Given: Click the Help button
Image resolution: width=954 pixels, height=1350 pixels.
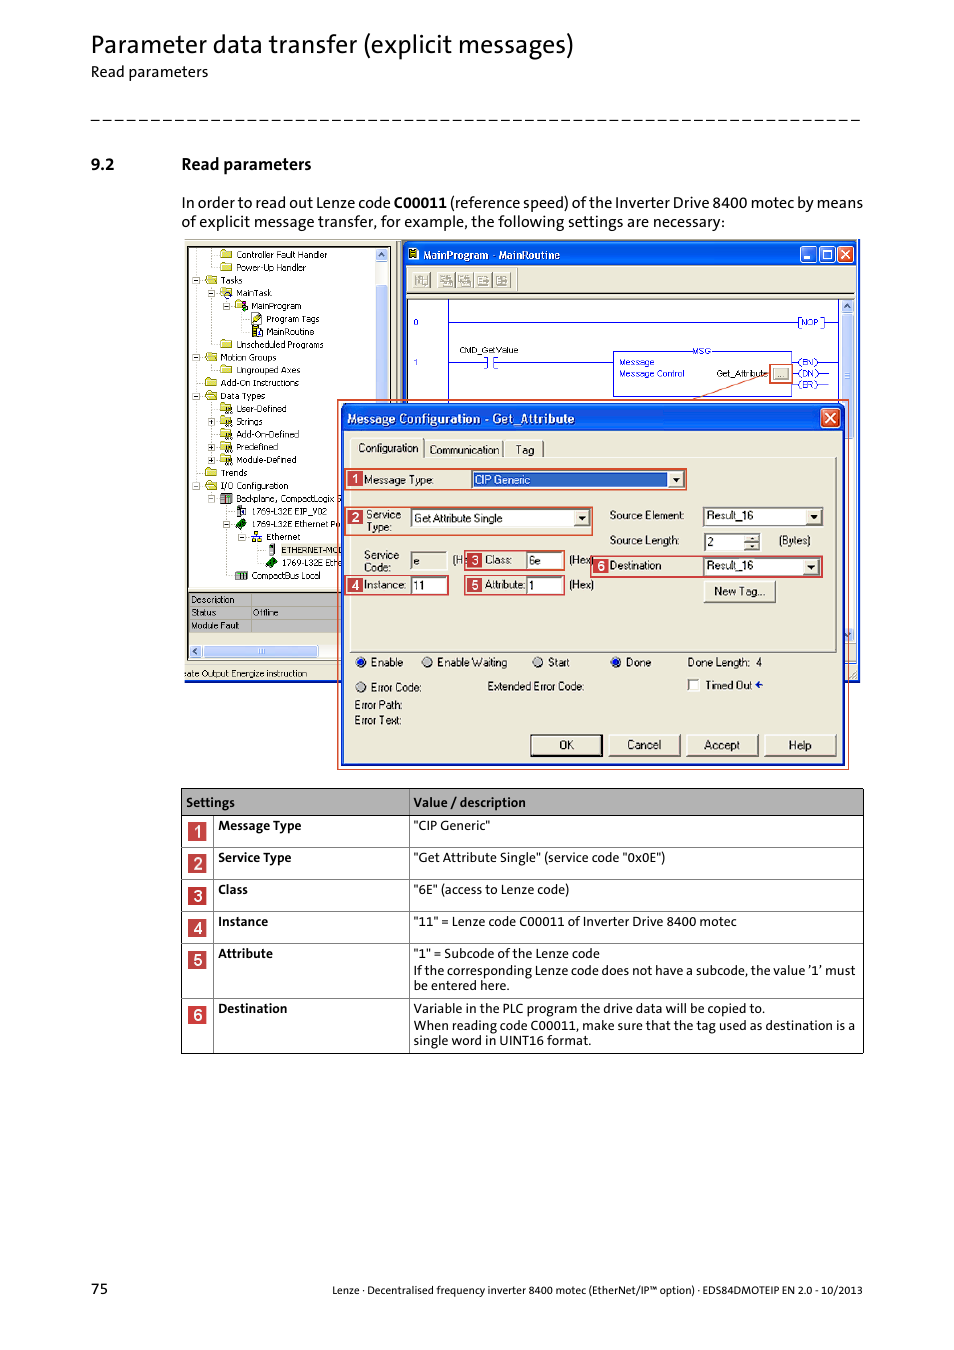Looking at the screenshot, I should (x=800, y=745).
